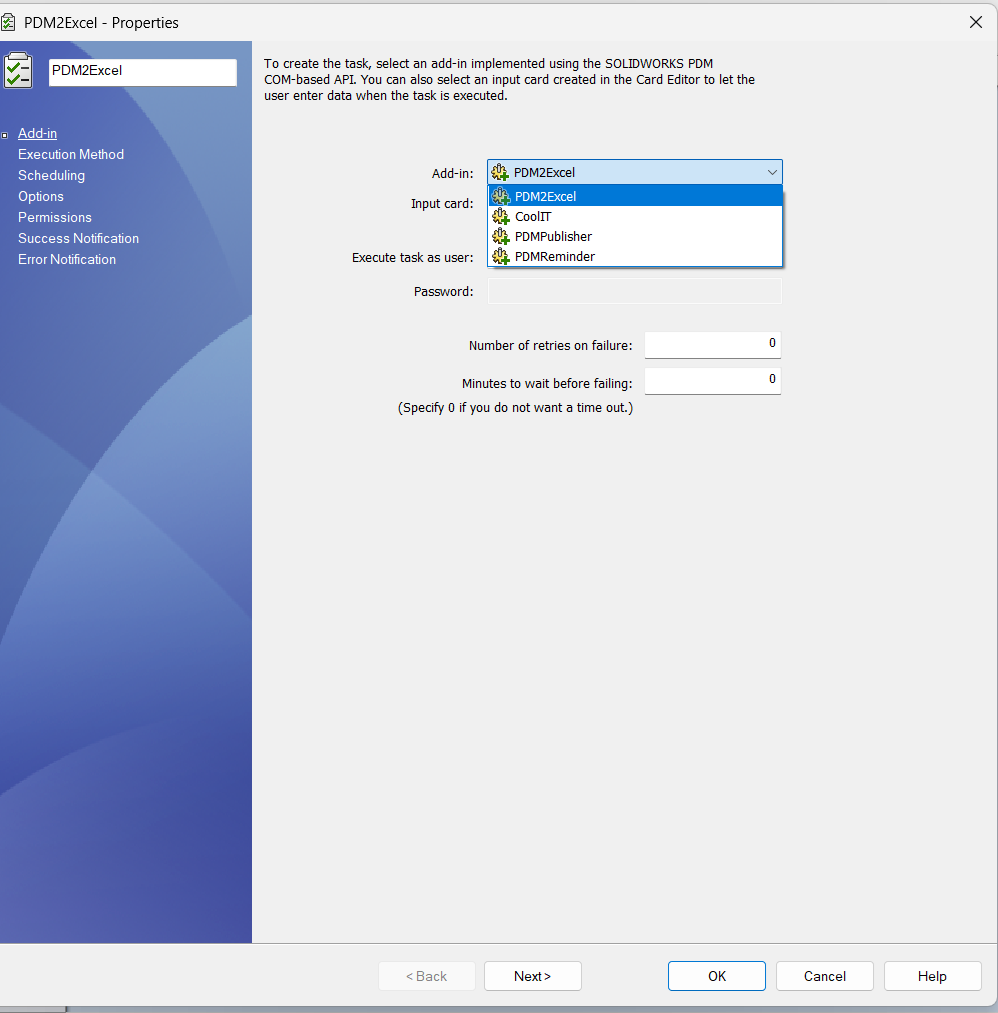The height and width of the screenshot is (1013, 998).
Task: Click the gear icon beside PDM2Excel in the list
Action: 500,196
